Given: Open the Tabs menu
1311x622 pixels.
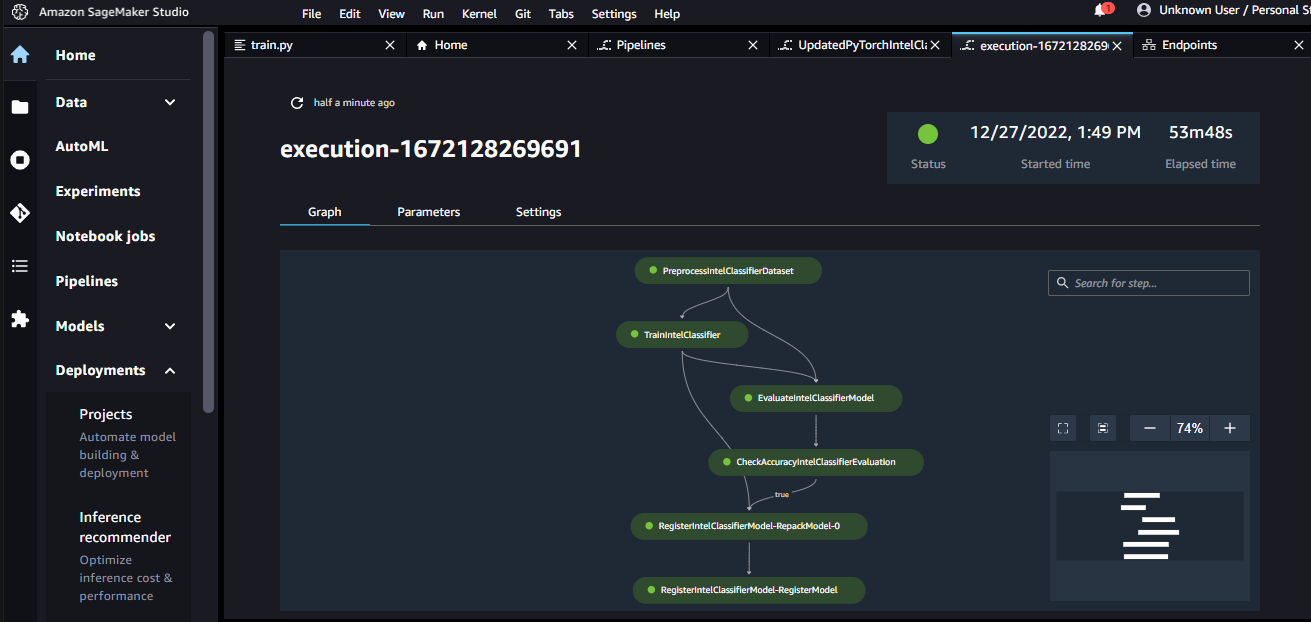Looking at the screenshot, I should click(x=561, y=14).
